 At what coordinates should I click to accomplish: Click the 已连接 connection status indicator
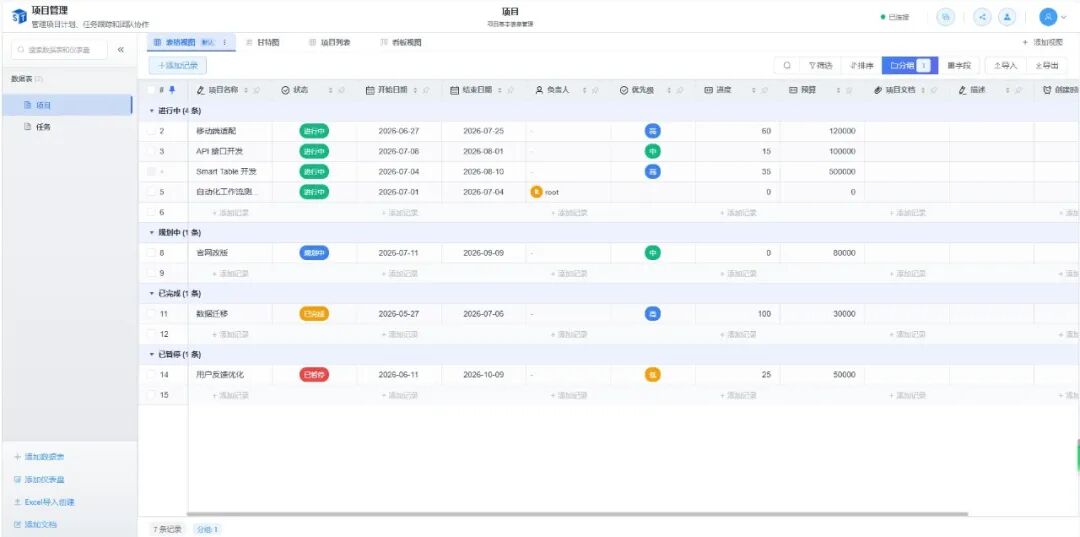coord(895,17)
